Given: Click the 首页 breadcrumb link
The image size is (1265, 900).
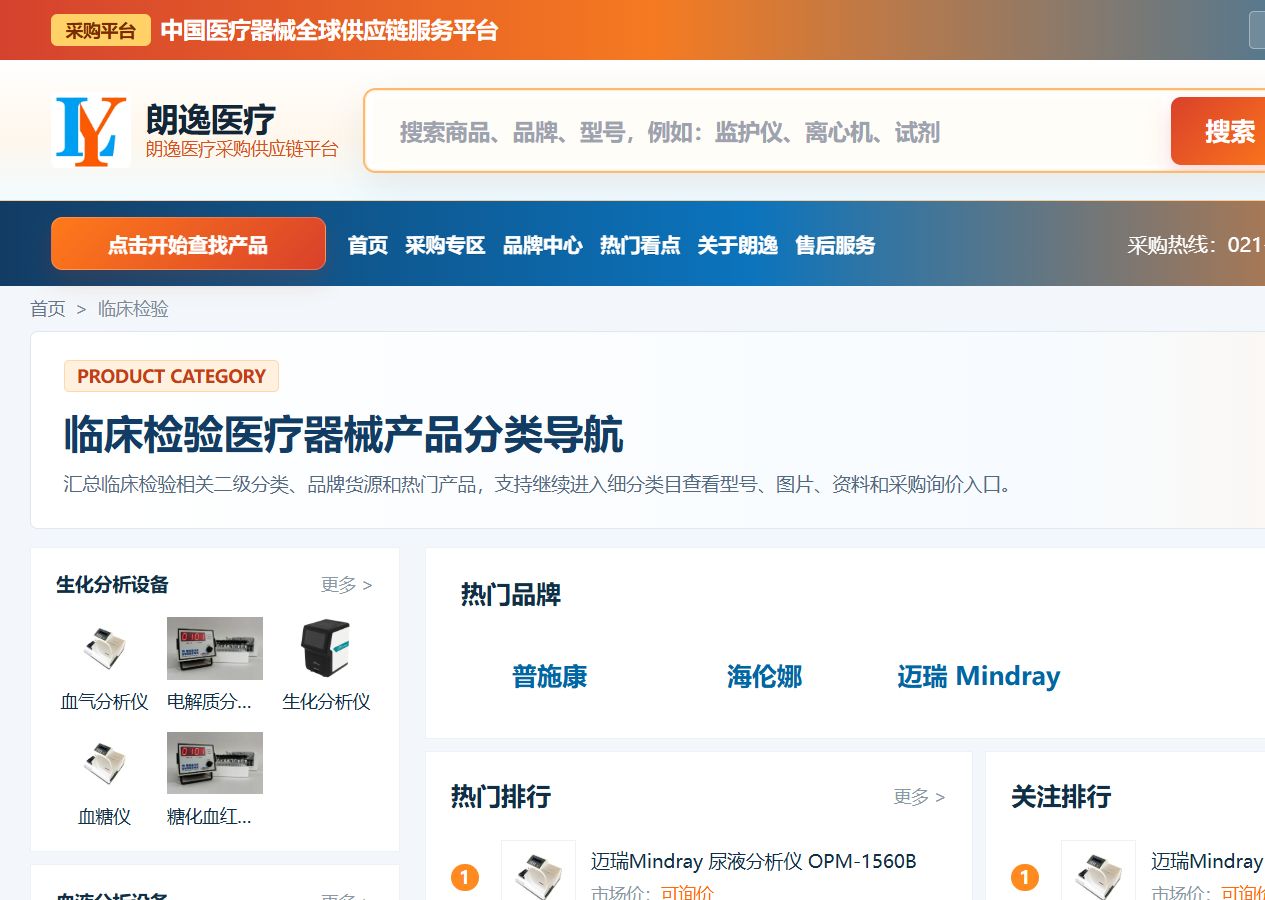Looking at the screenshot, I should [x=48, y=309].
